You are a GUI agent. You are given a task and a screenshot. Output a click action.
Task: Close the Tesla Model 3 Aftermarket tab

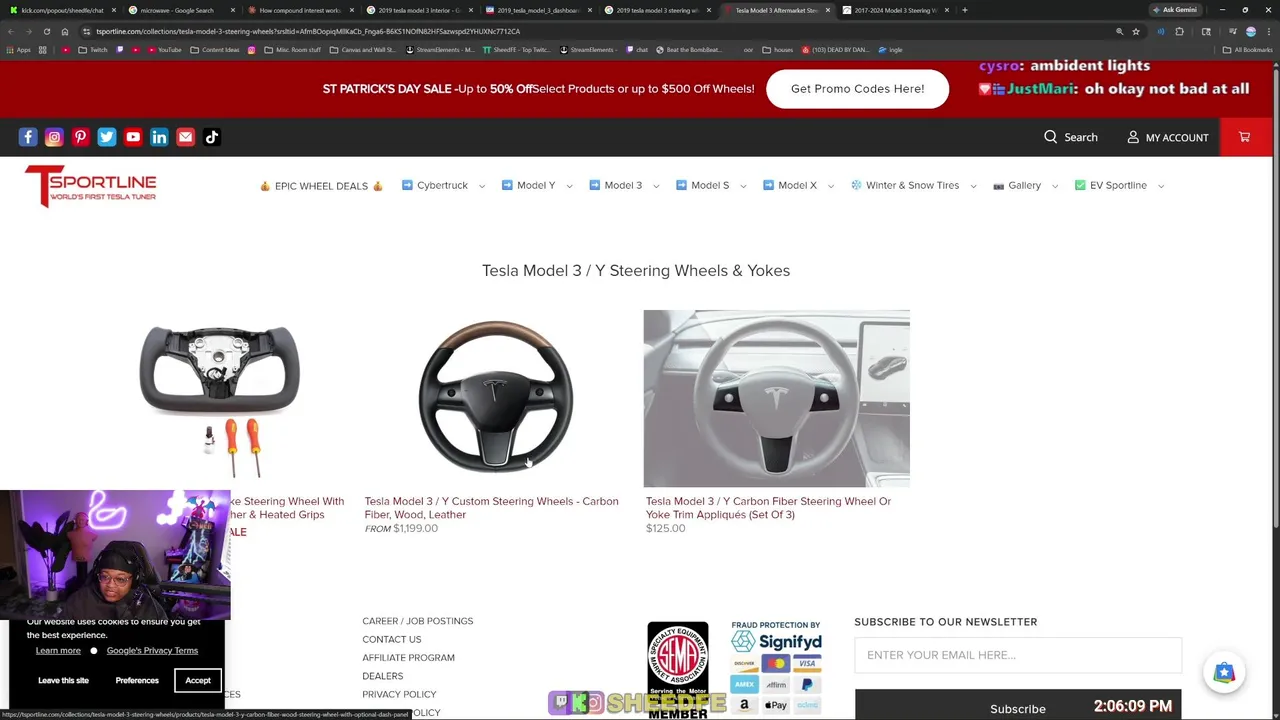point(827,10)
